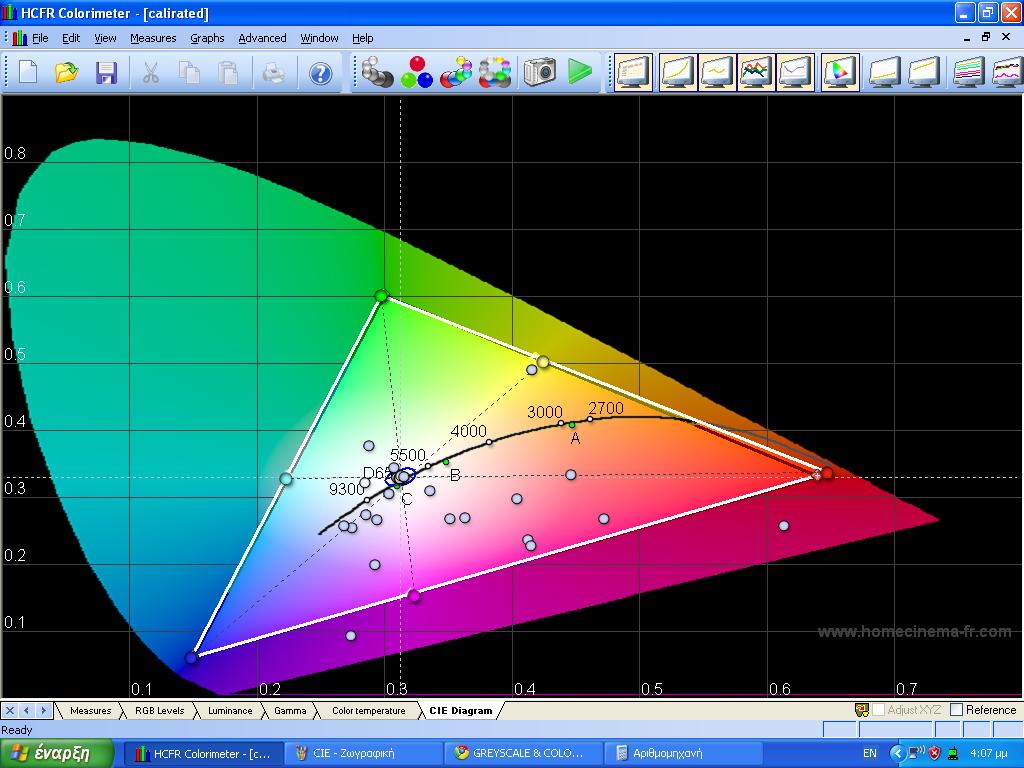Click monitor icon with multicolored horizontal lines
This screenshot has width=1024, height=768.
(x=968, y=72)
